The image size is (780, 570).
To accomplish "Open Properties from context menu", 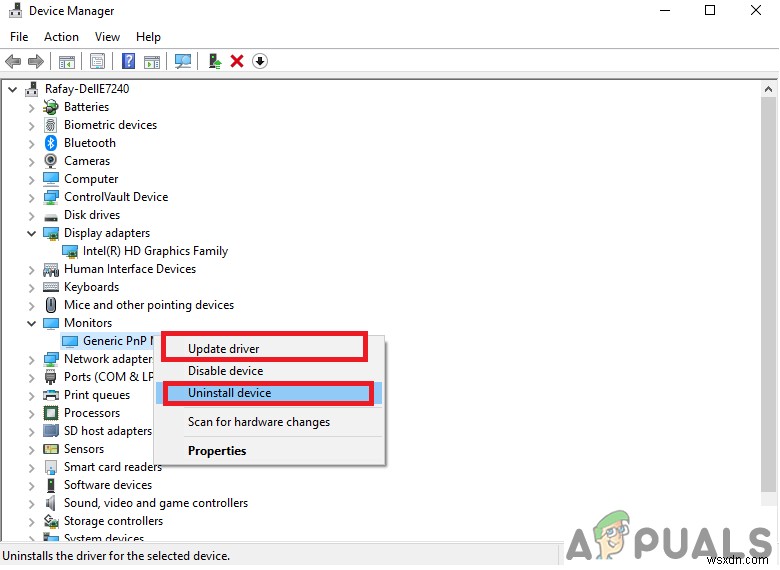I will coord(269,451).
